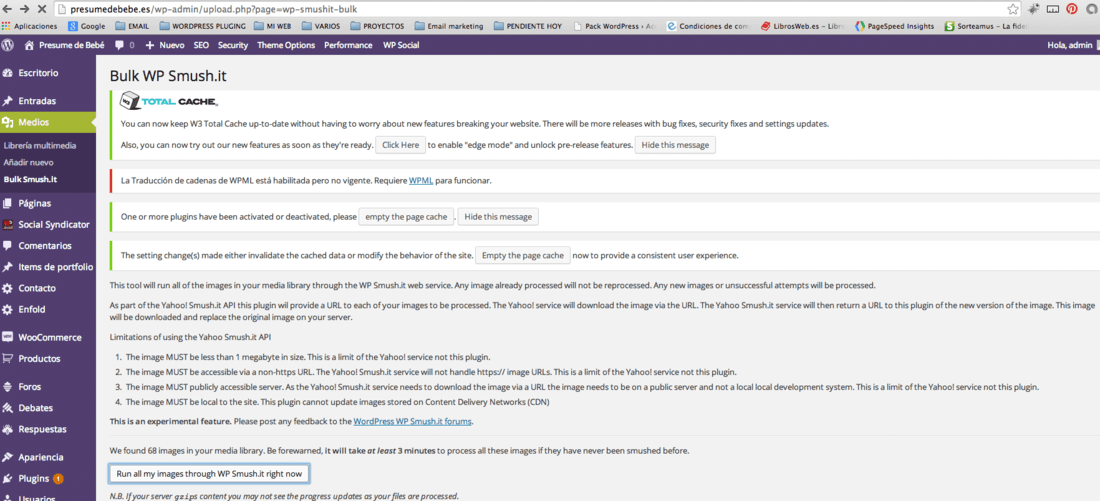This screenshot has width=1100, height=501.
Task: Open the WORDPRESS PLUGING bookmarks folder
Action: 203,26
